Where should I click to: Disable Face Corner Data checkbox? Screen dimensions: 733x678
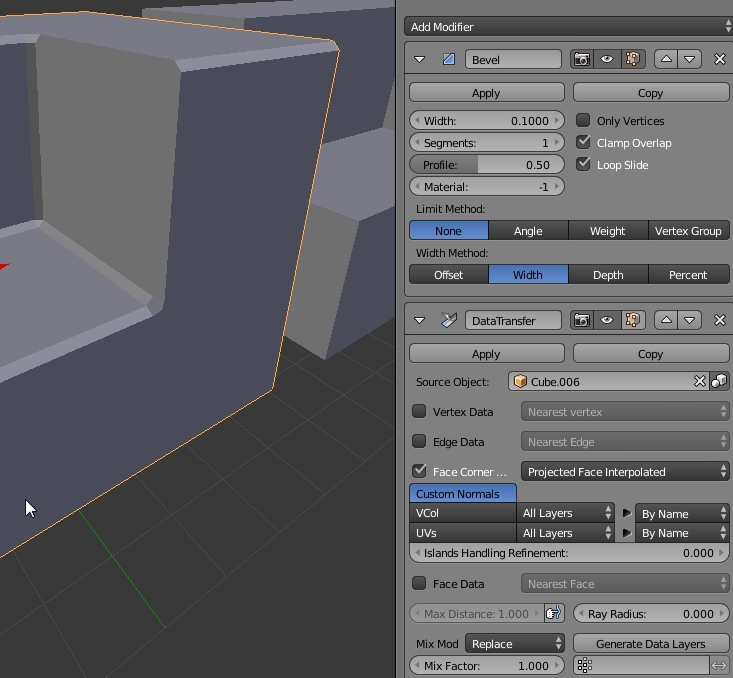pos(419,471)
